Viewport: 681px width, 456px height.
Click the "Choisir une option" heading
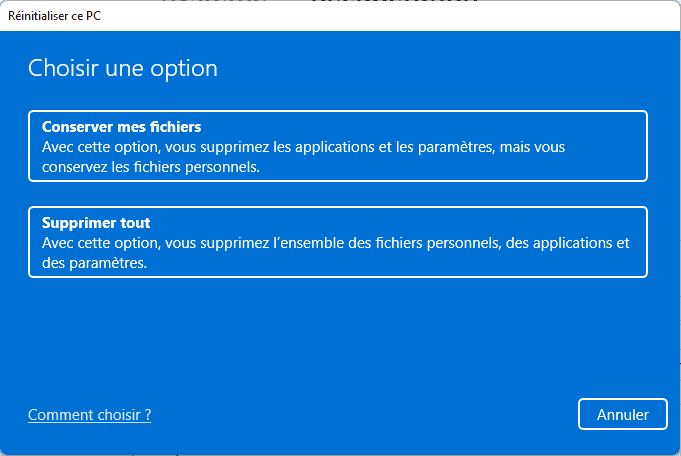pyautogui.click(x=123, y=69)
